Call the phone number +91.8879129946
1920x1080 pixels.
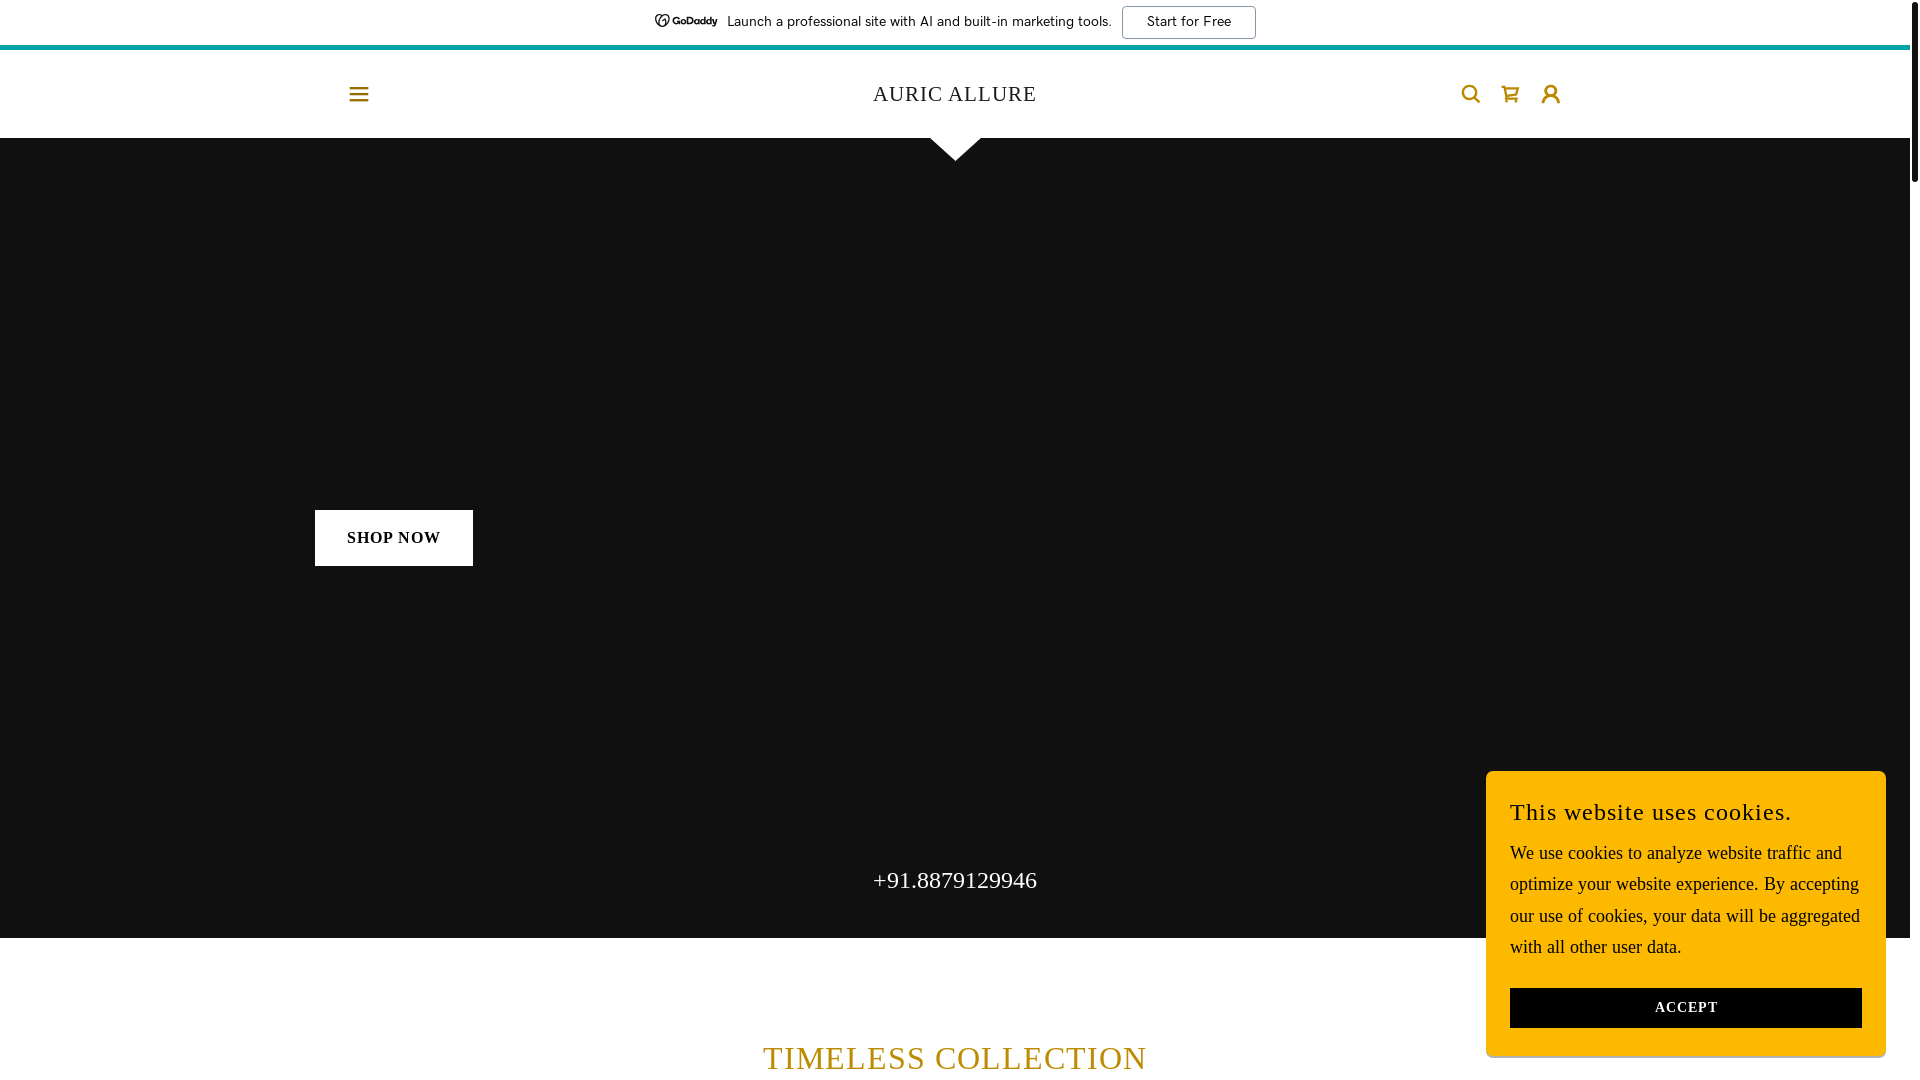click(x=954, y=880)
